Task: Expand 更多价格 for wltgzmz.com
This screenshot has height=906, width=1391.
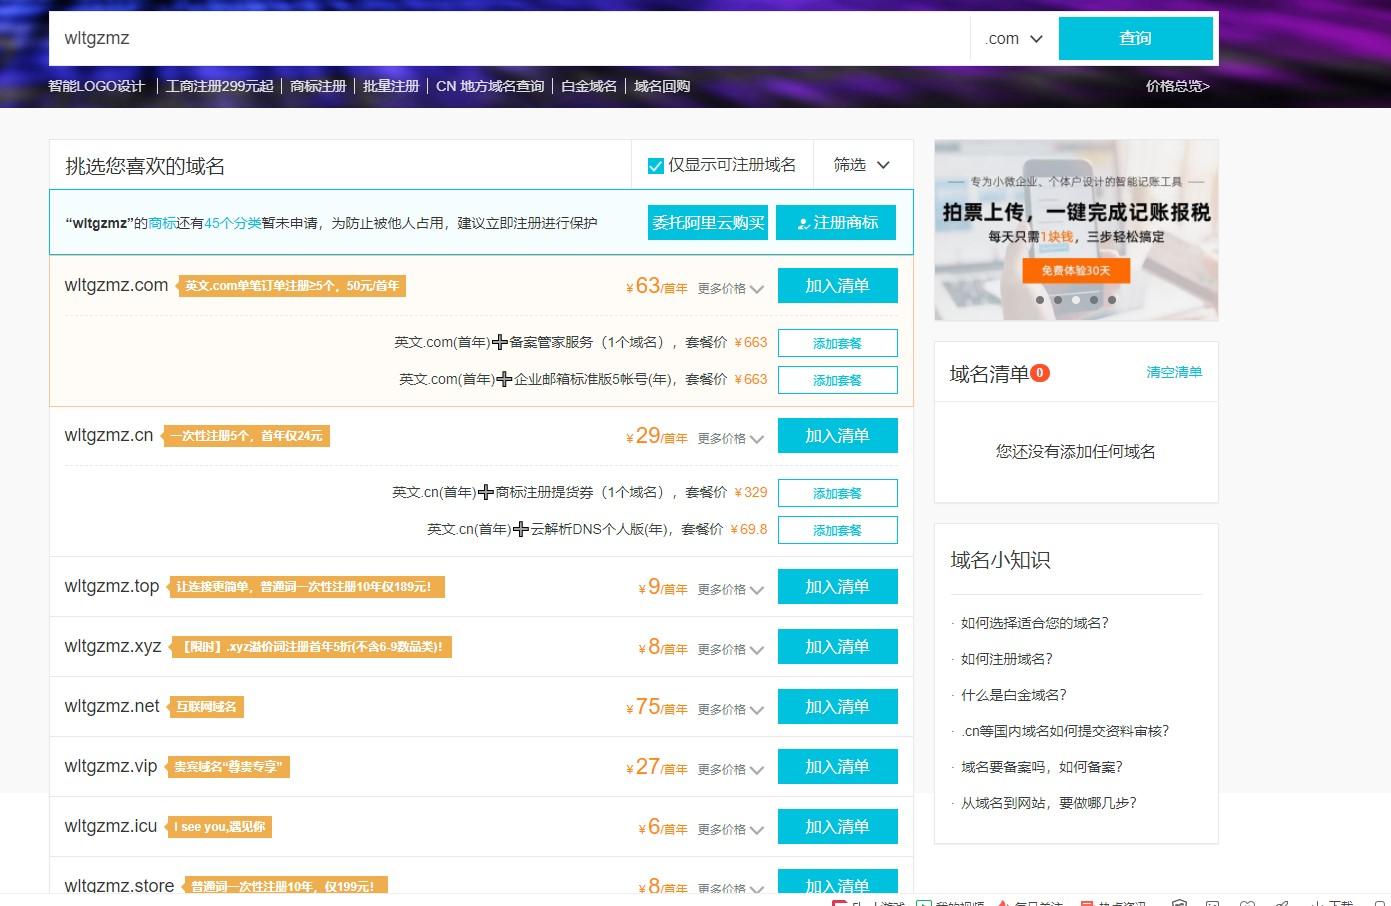Action: 731,288
